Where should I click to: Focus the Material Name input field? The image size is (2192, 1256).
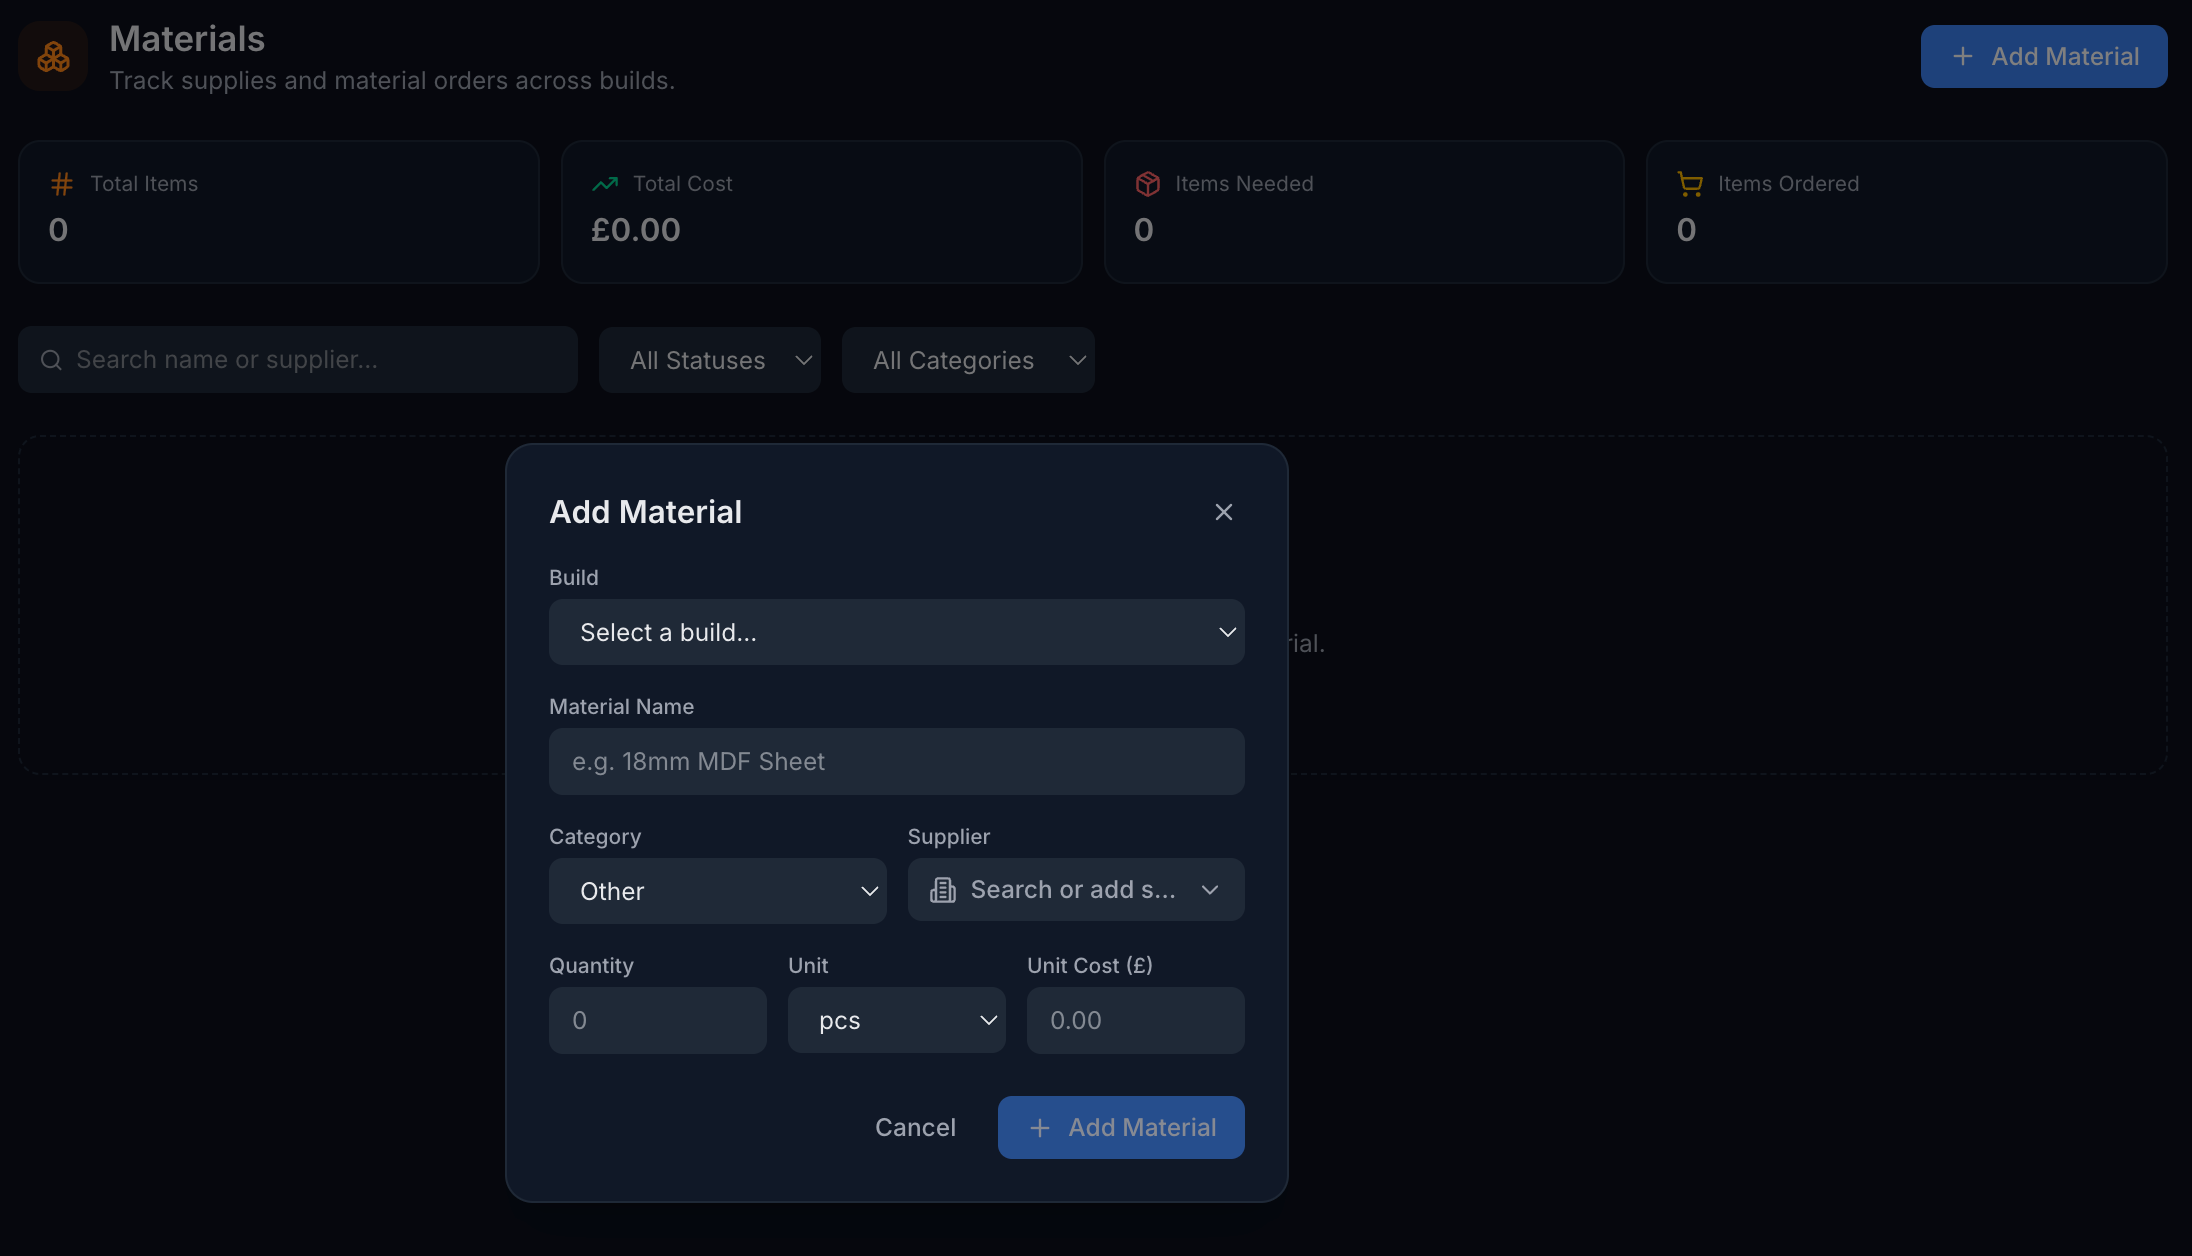896,761
